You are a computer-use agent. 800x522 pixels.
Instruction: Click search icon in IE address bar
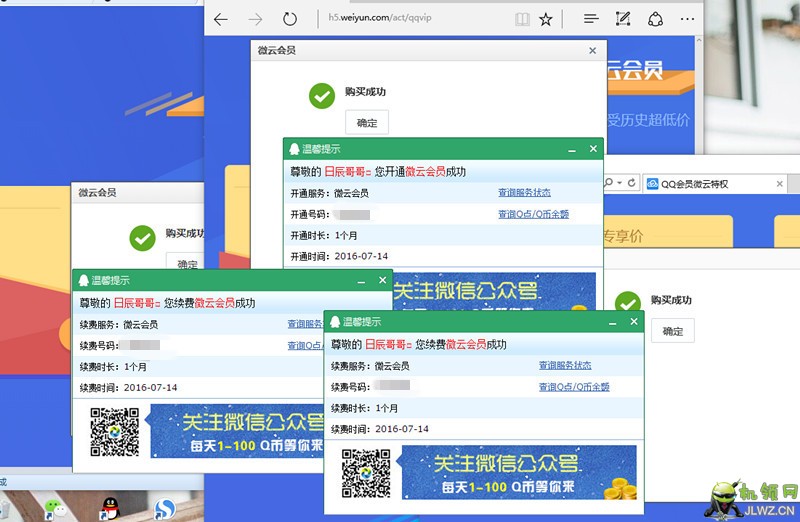(608, 183)
